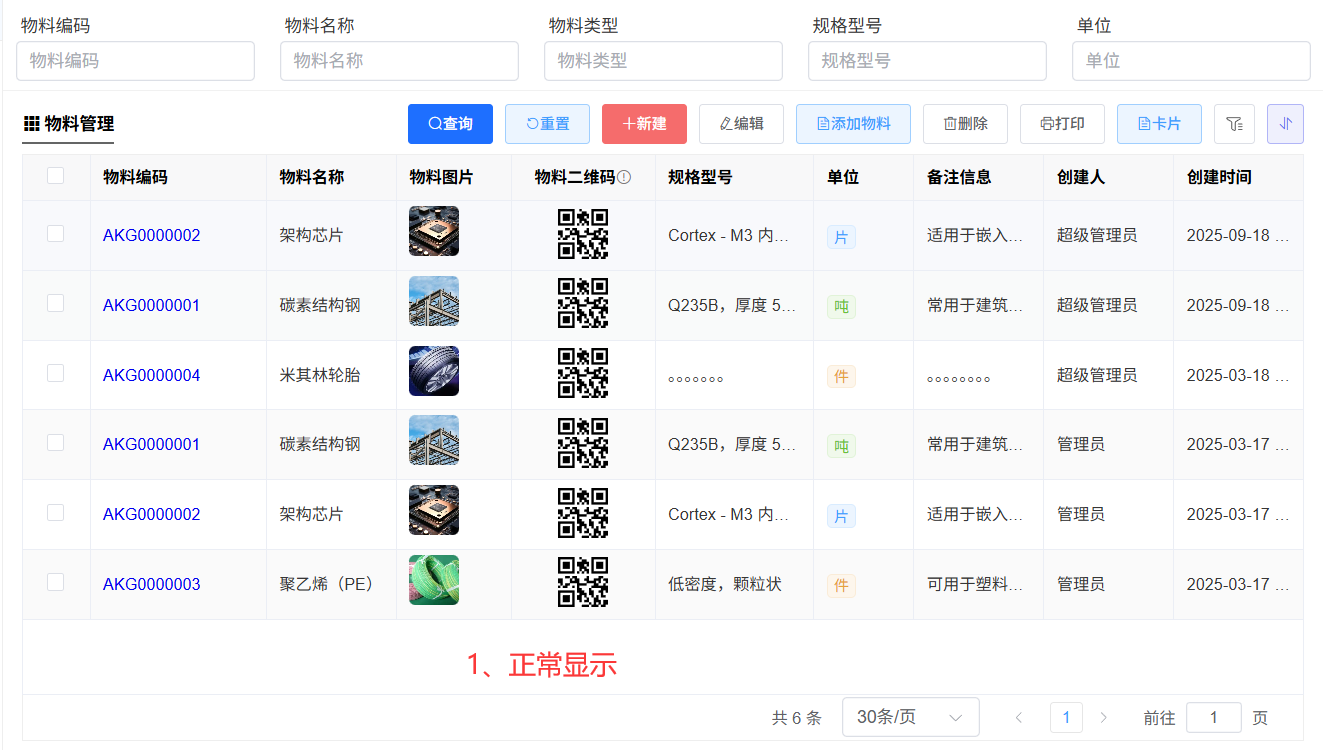Open the 30条/页 page size dropdown
Screen dimensions: 1323x750
910,717
